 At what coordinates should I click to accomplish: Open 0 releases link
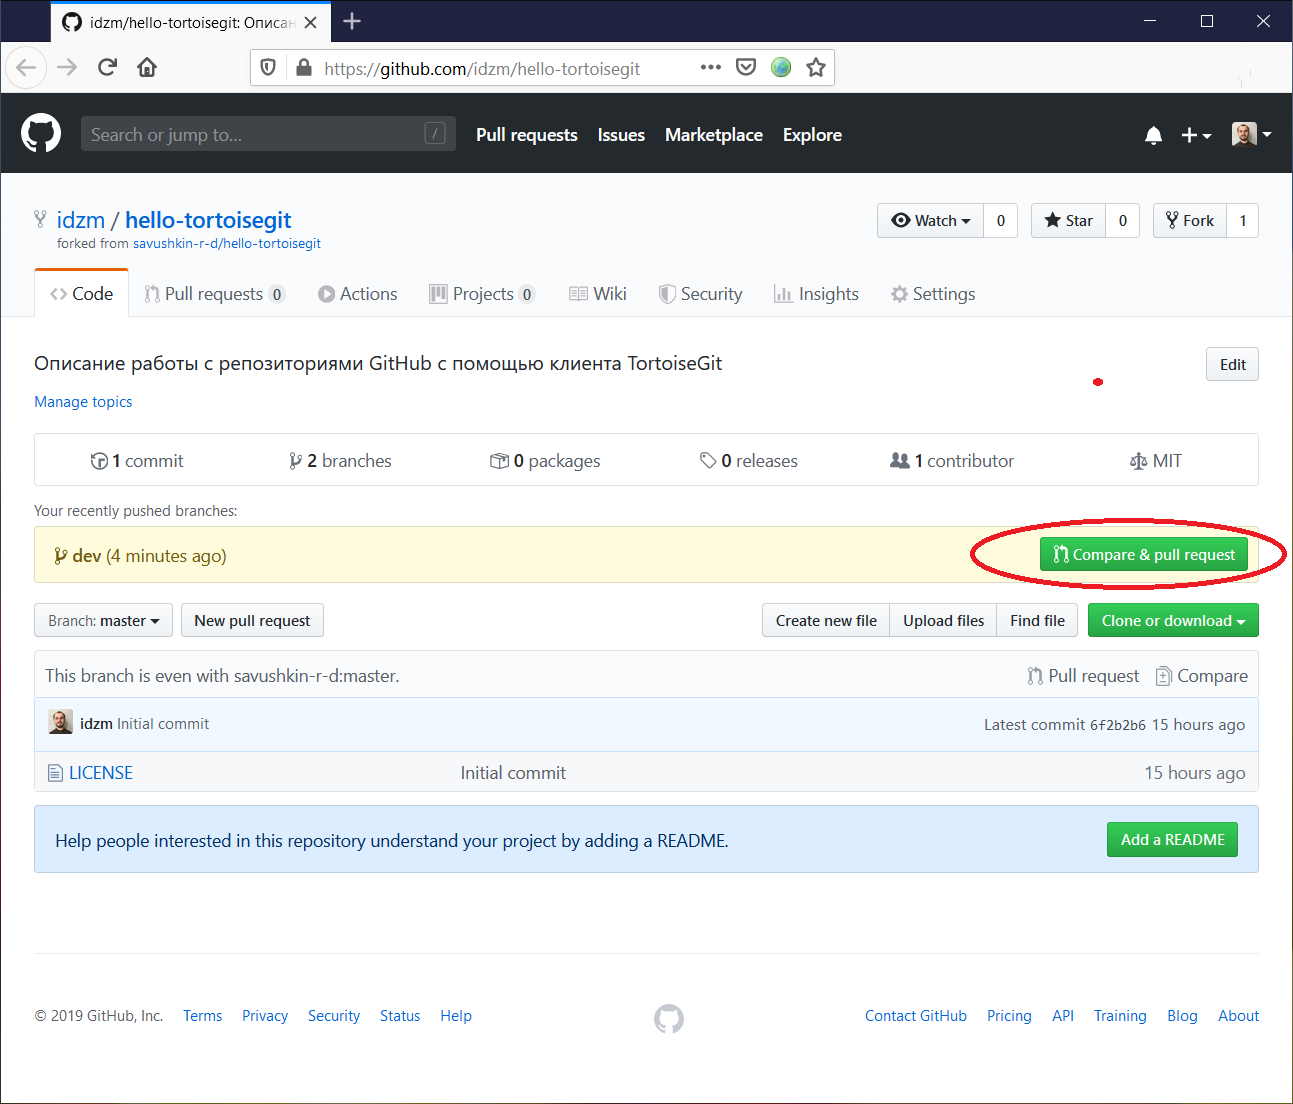click(x=749, y=461)
